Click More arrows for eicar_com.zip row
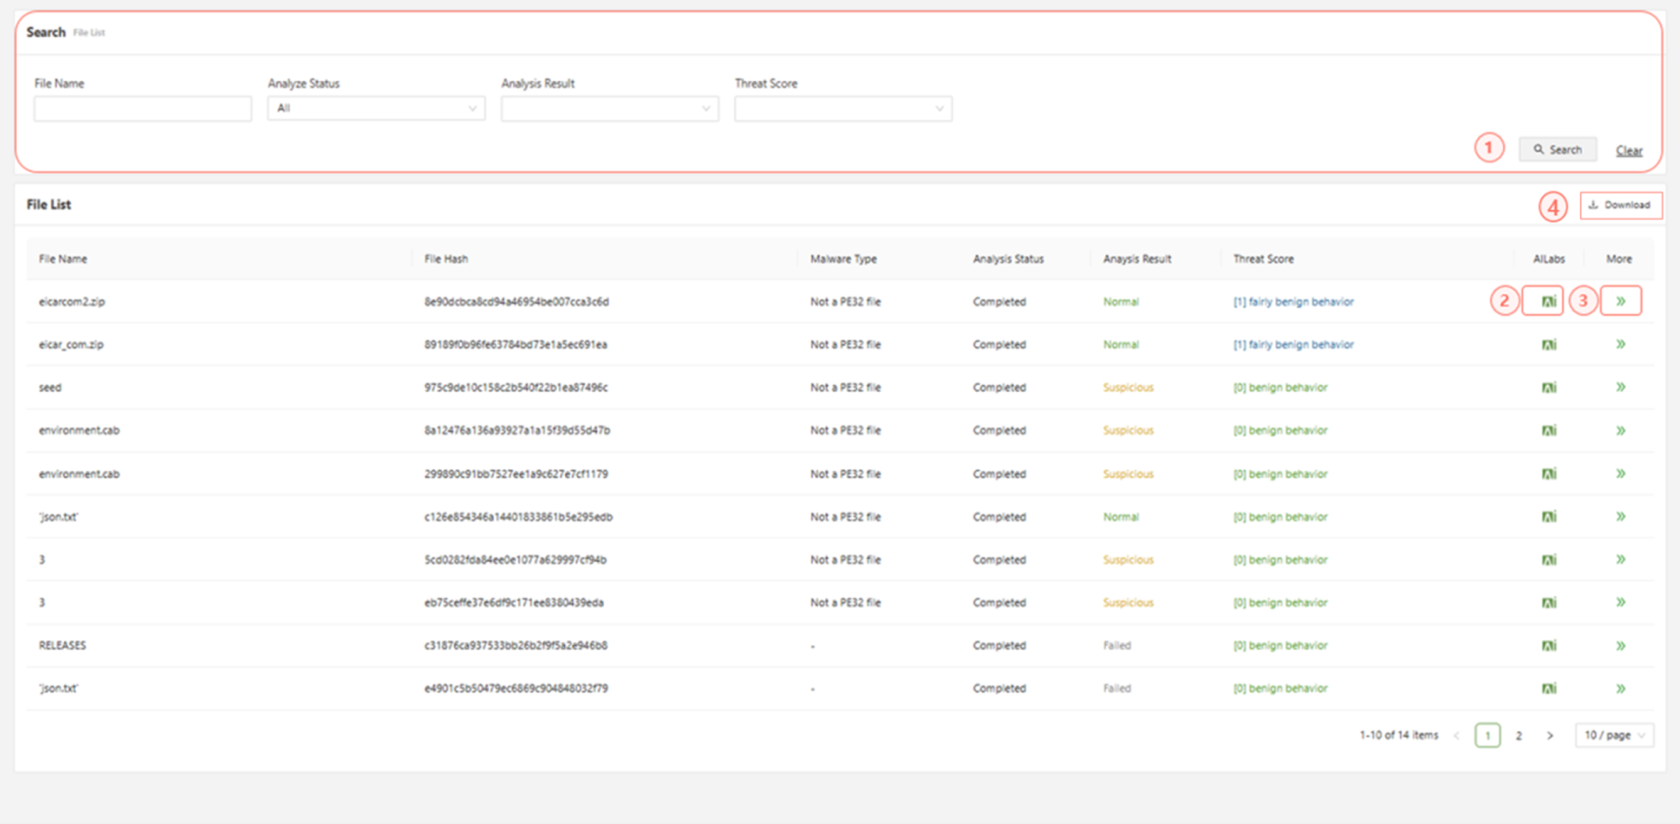This screenshot has width=1680, height=824. point(1620,344)
